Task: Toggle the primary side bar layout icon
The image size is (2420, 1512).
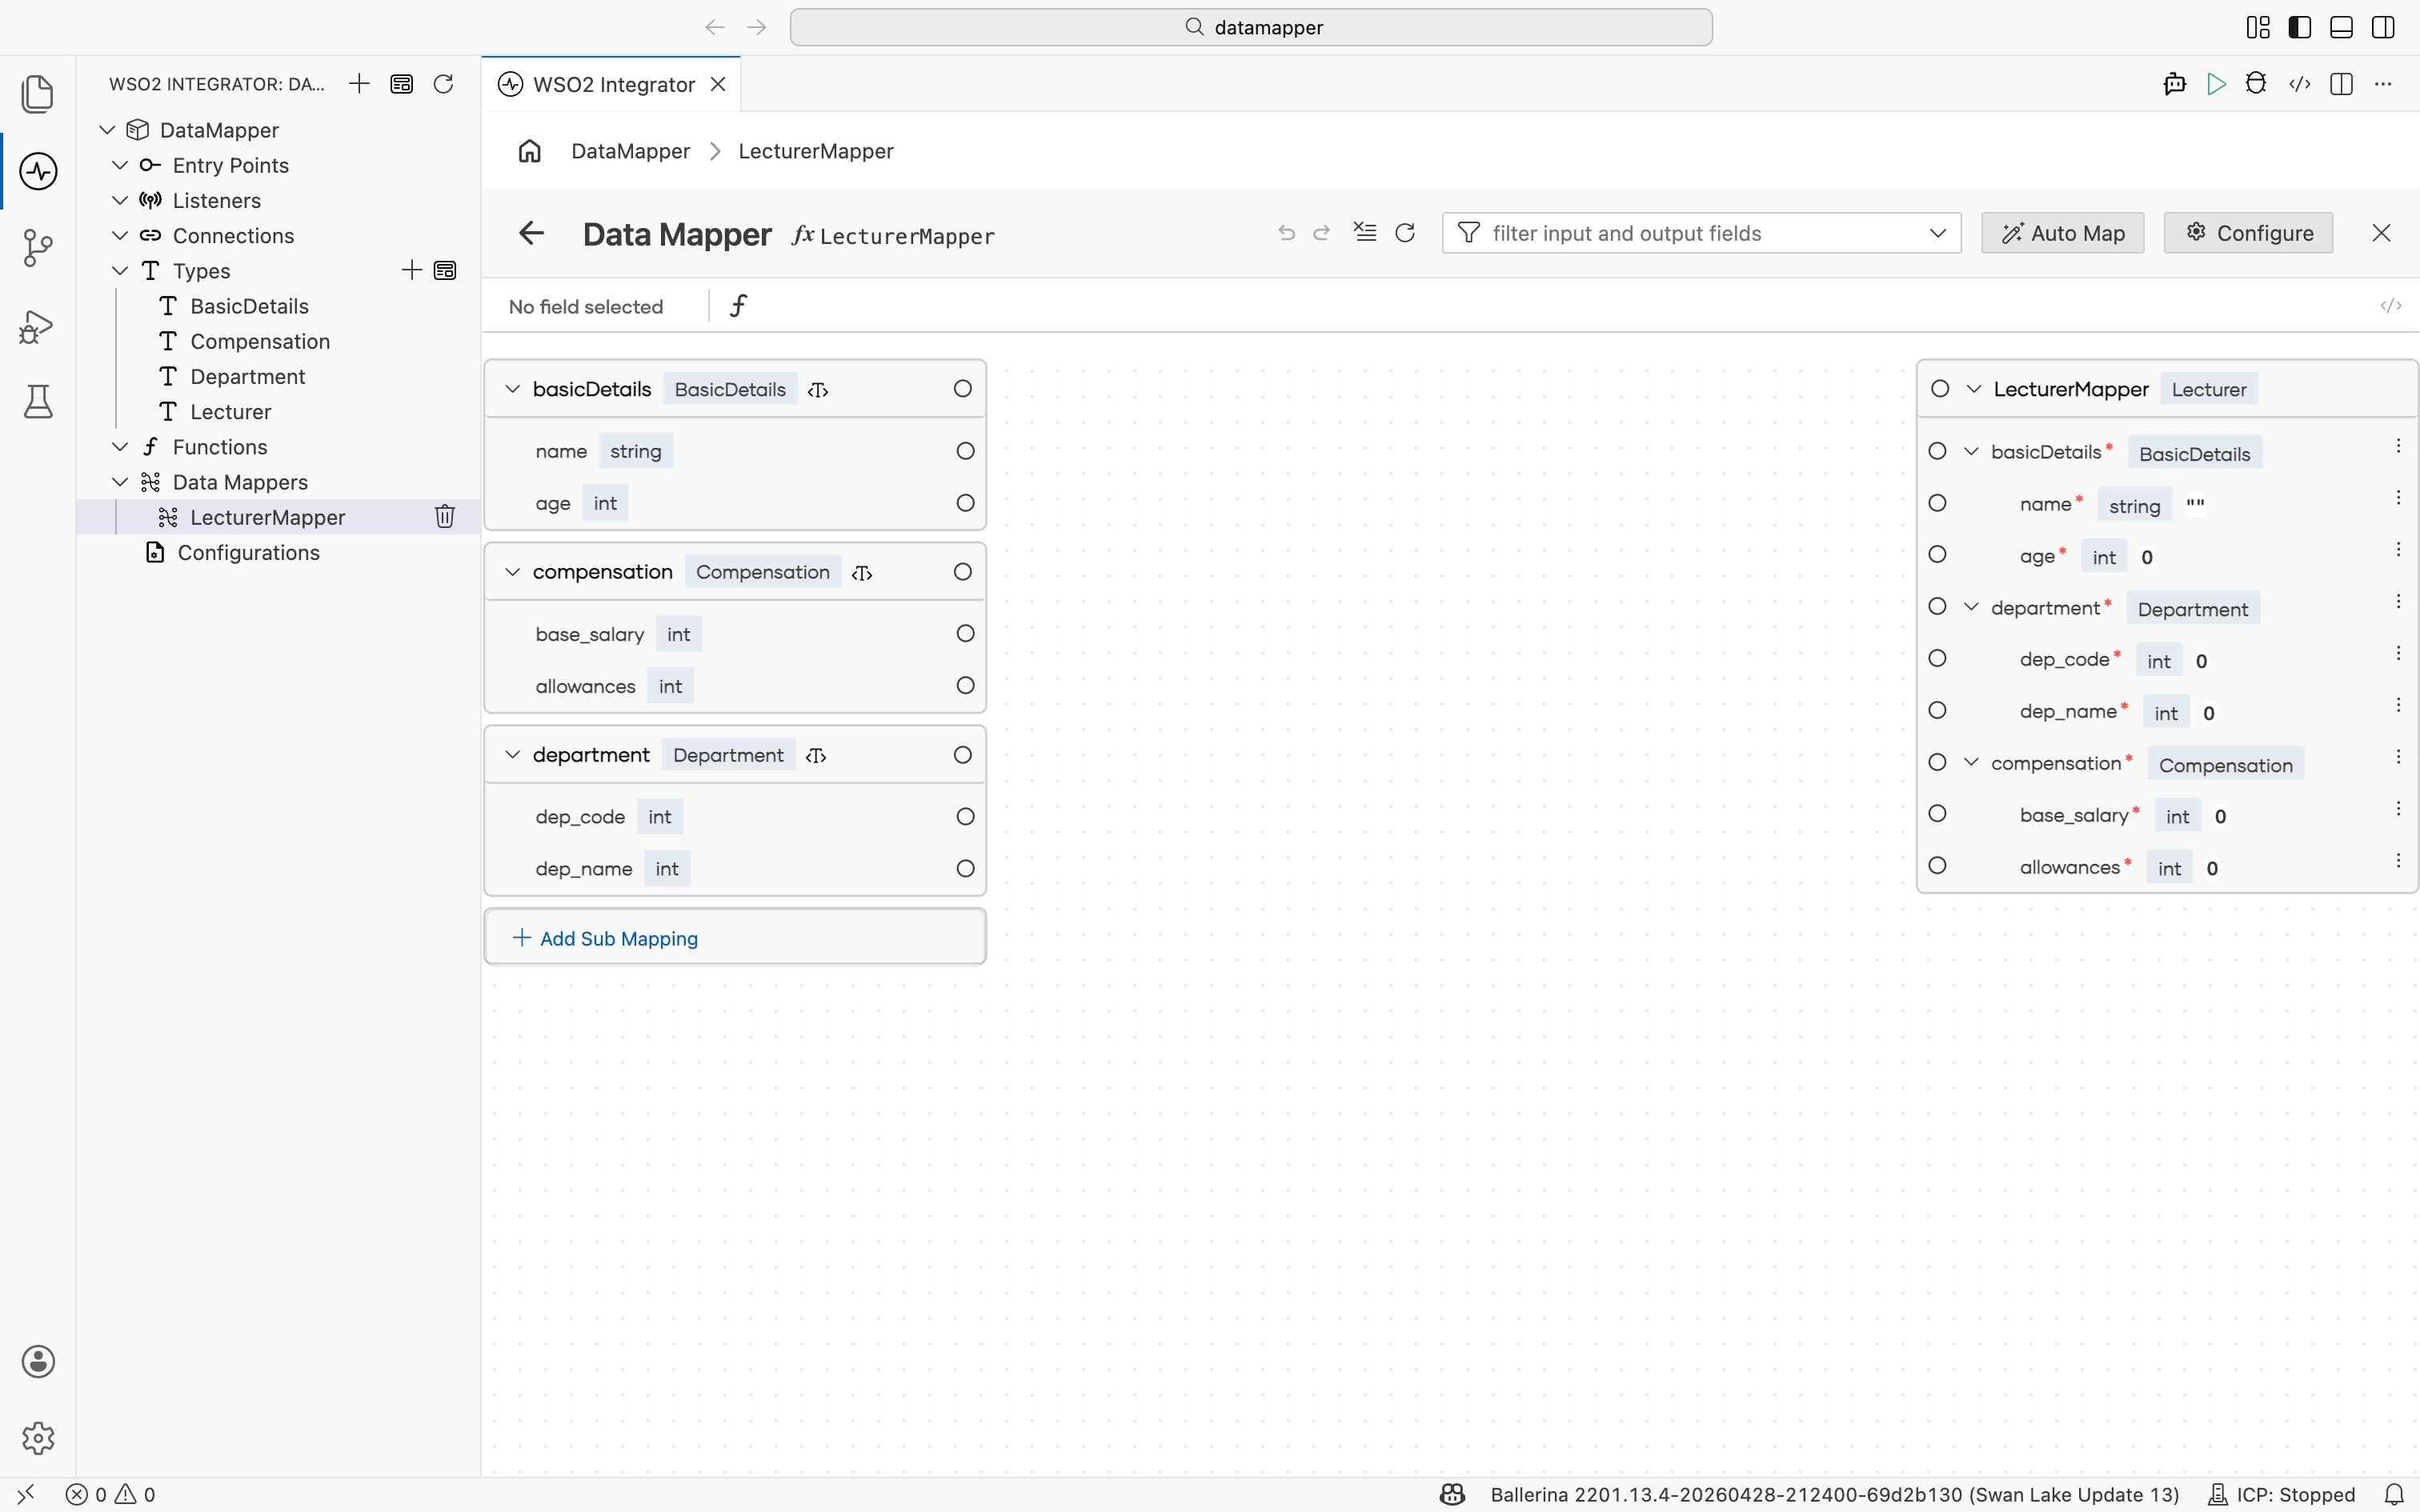Action: coord(2299,27)
